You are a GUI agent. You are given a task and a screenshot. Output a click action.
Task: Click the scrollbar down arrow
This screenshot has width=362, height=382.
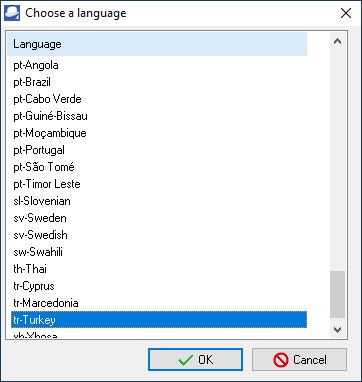coord(337,330)
